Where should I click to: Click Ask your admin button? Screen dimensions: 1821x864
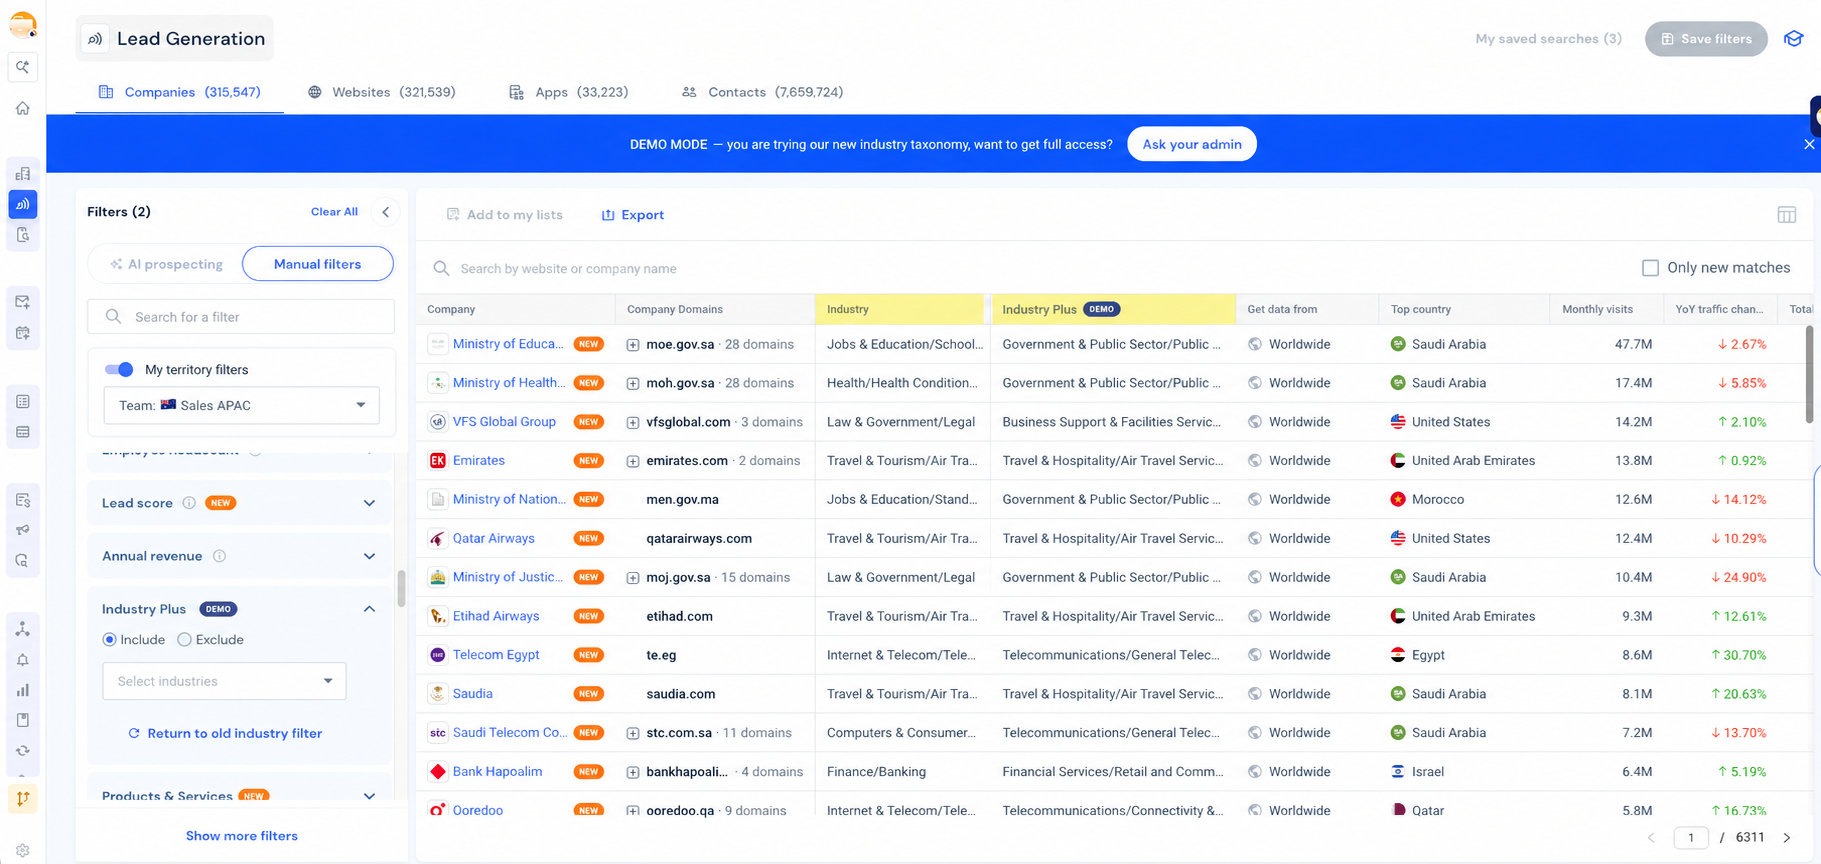(x=1192, y=144)
